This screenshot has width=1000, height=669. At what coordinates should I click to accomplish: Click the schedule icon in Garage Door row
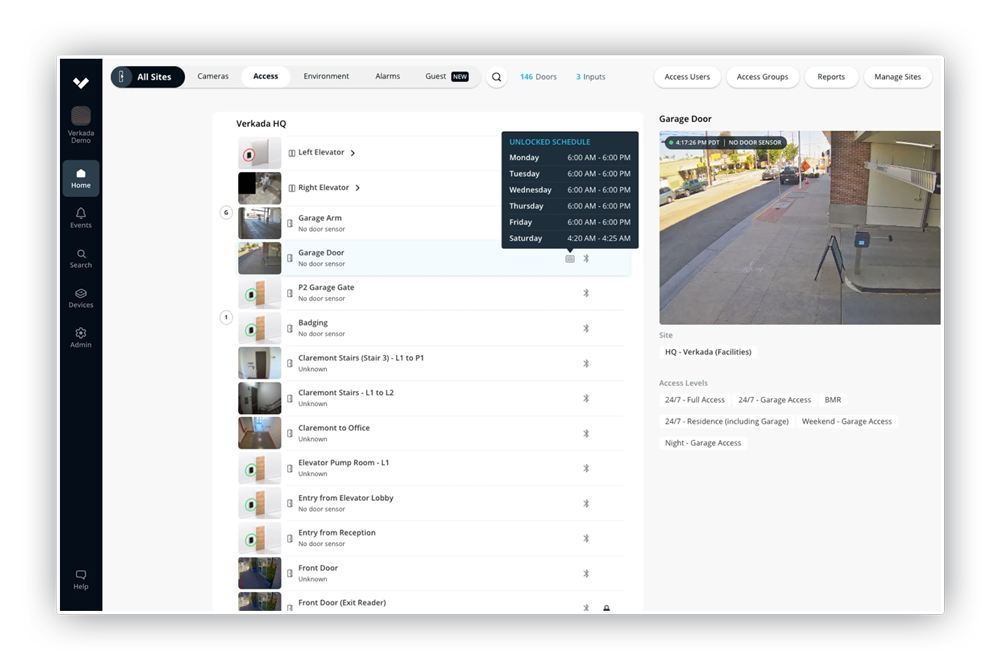pos(570,258)
